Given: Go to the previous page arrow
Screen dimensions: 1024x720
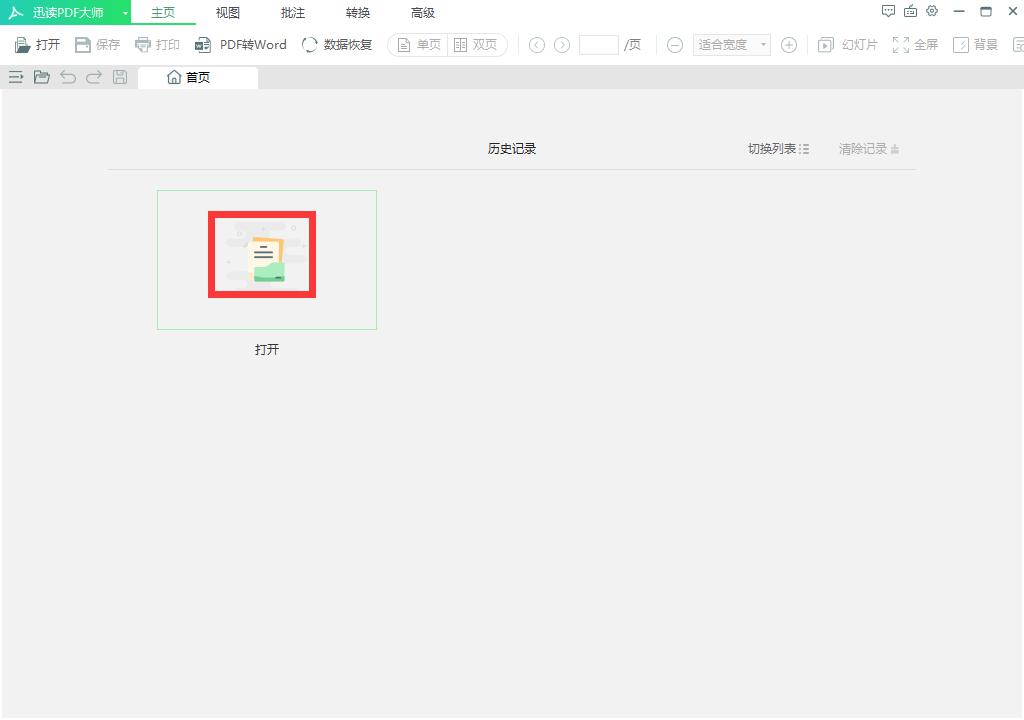Looking at the screenshot, I should (x=537, y=45).
